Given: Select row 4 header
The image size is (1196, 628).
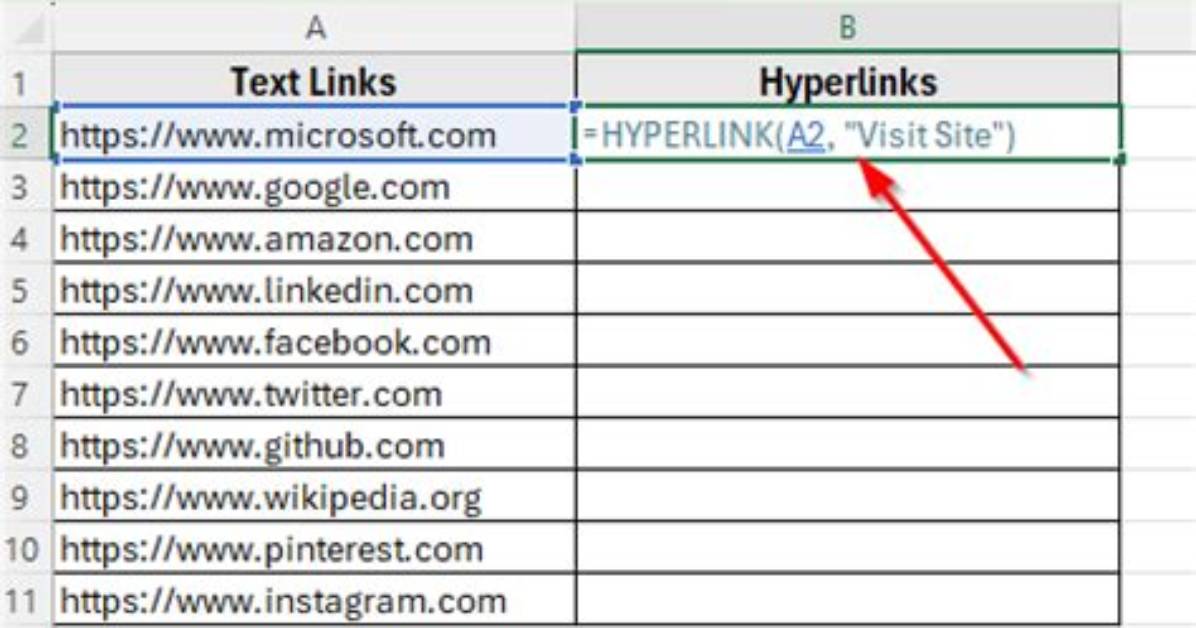Looking at the screenshot, I should [x=26, y=239].
